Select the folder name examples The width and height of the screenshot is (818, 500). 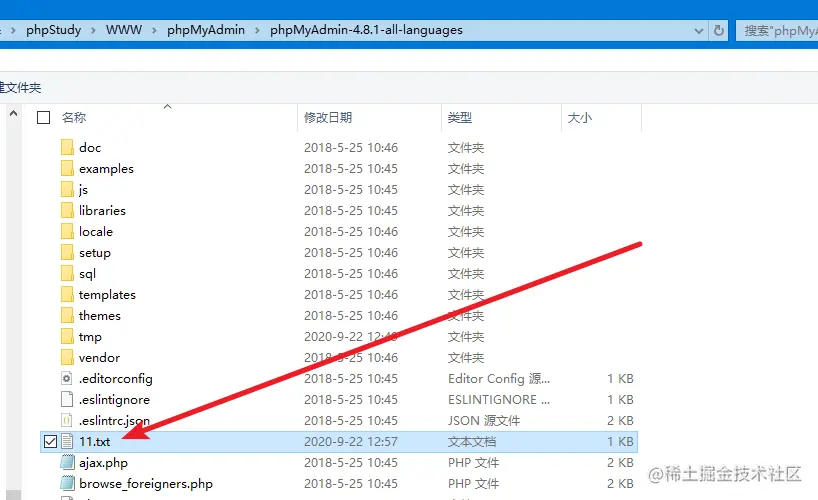tap(106, 169)
